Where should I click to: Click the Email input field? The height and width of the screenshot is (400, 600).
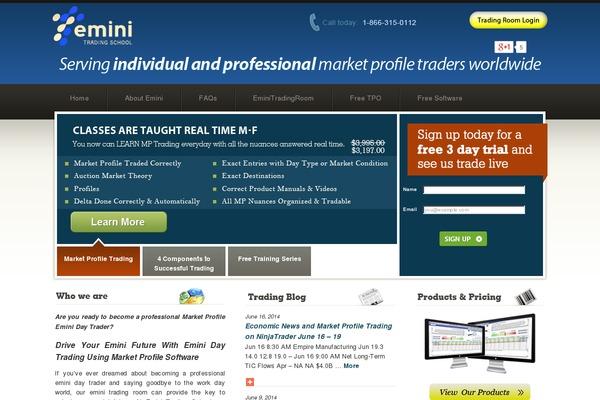coord(474,210)
